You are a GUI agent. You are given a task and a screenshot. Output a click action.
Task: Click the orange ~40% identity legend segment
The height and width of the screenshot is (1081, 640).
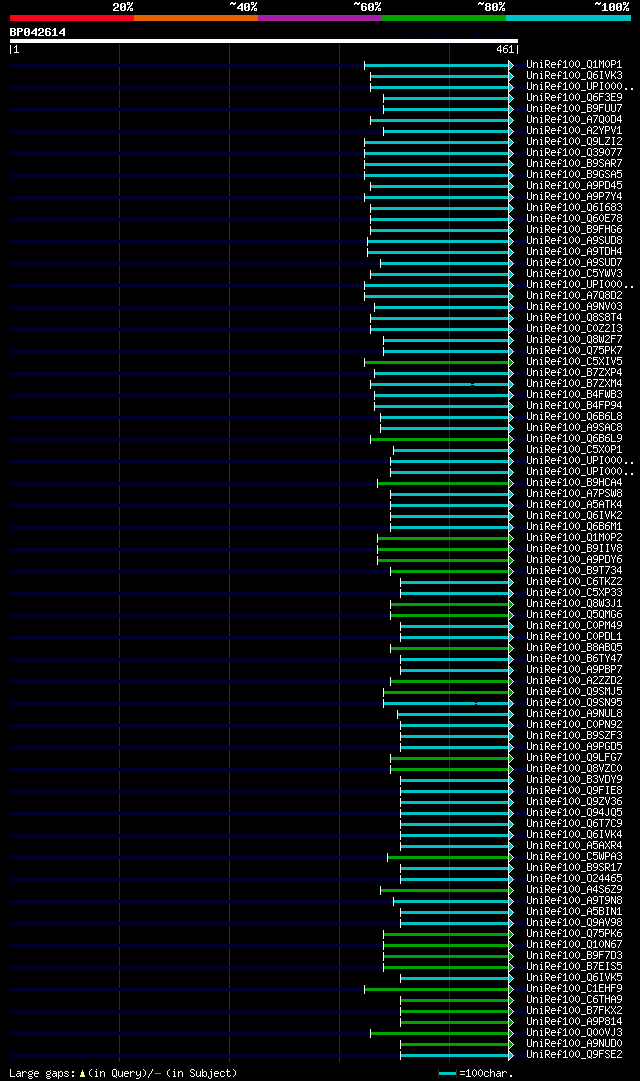pyautogui.click(x=196, y=18)
